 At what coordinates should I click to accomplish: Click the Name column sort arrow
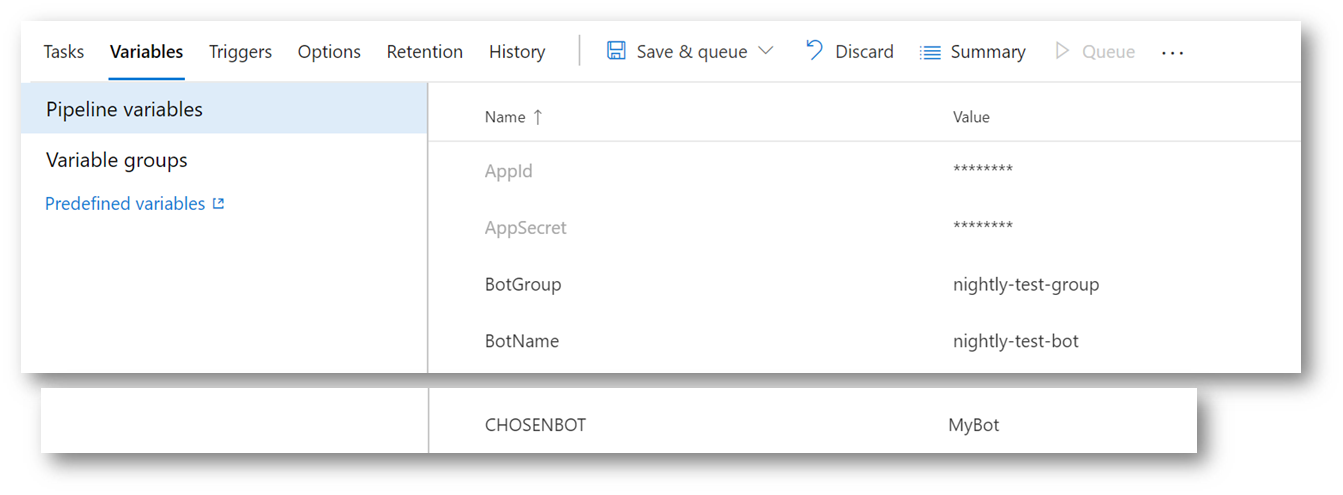537,117
